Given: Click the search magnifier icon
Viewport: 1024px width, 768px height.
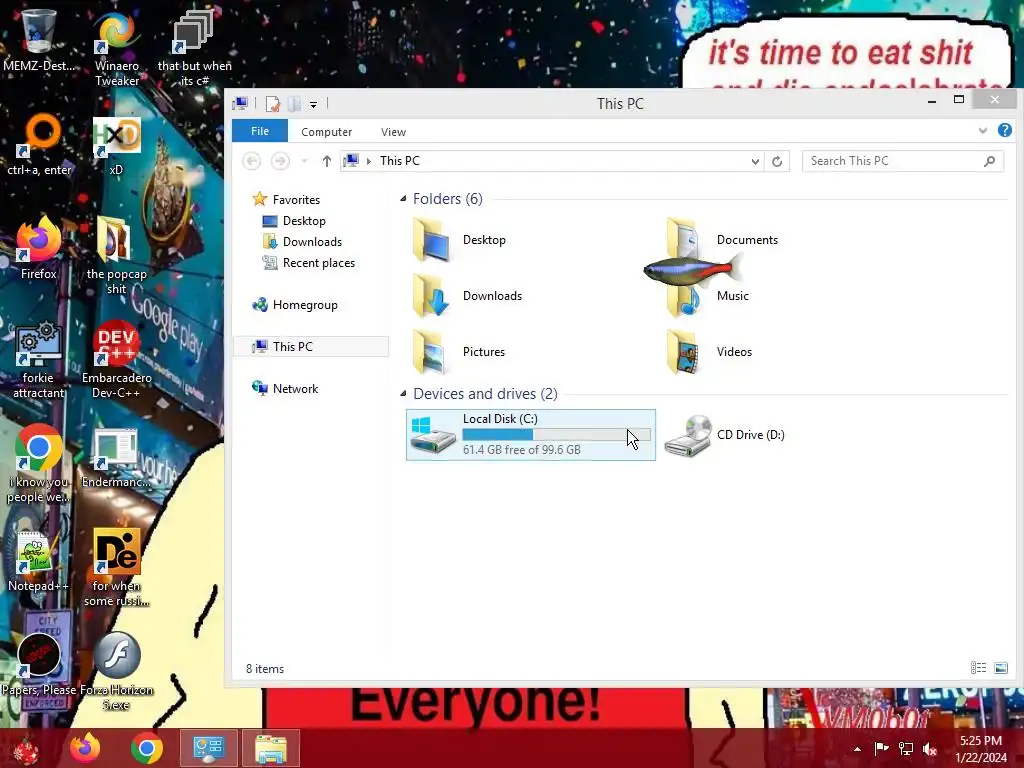Looking at the screenshot, I should 990,161.
